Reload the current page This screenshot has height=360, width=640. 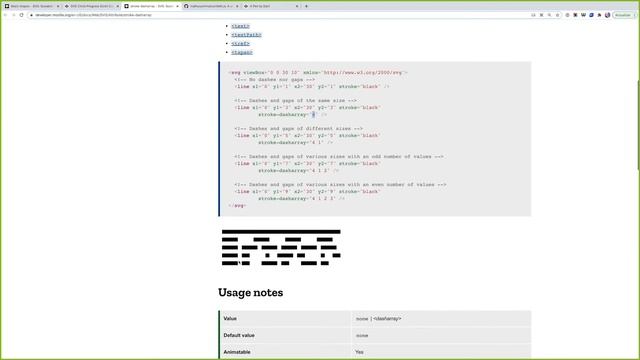click(x=22, y=15)
